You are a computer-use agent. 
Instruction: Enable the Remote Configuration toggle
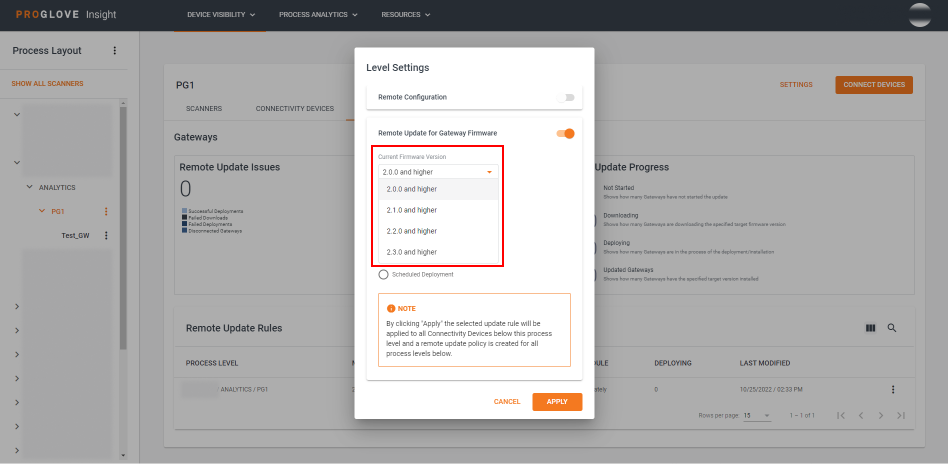568,97
